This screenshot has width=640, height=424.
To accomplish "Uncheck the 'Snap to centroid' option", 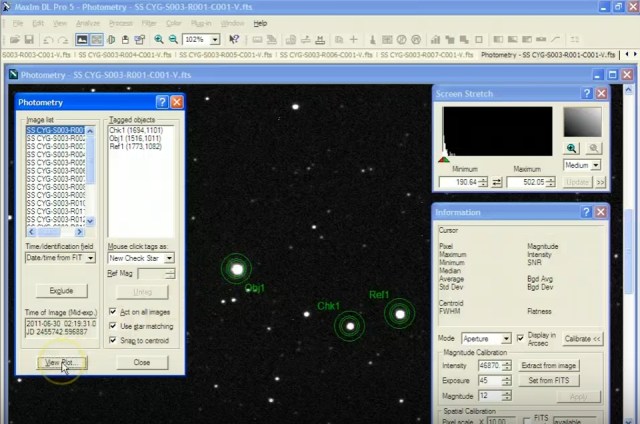I will [x=113, y=339].
